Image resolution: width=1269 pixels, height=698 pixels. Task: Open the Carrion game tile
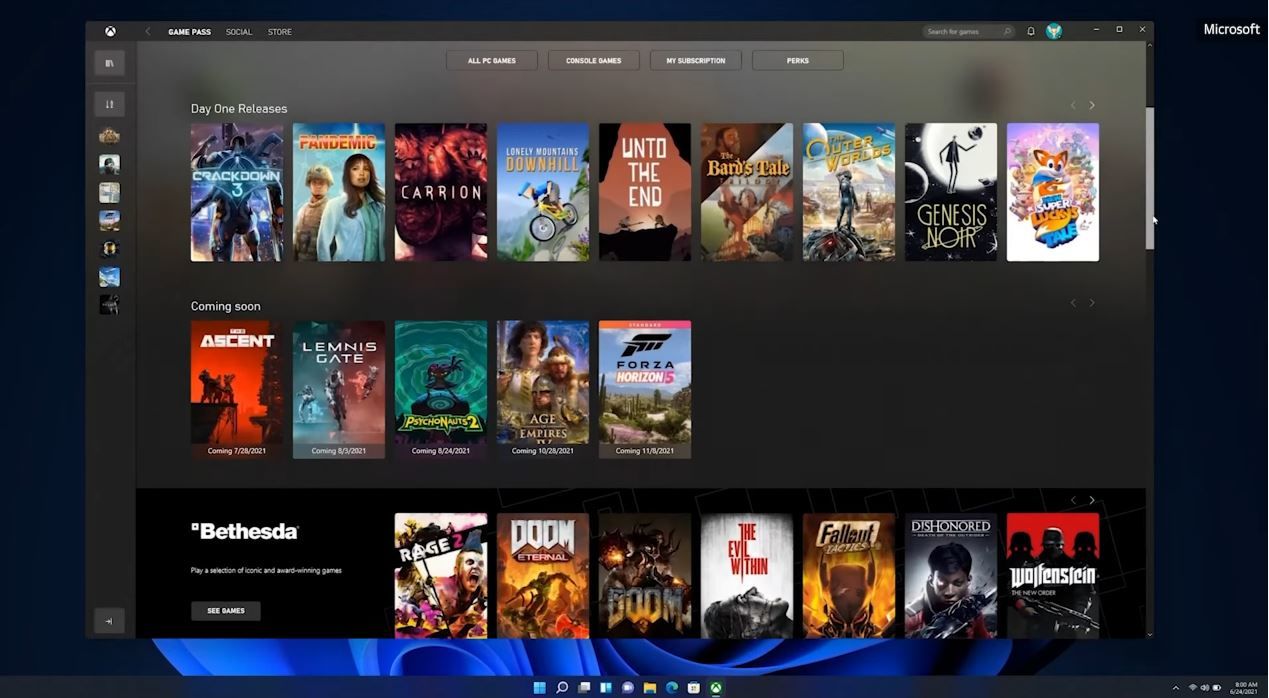pos(441,192)
